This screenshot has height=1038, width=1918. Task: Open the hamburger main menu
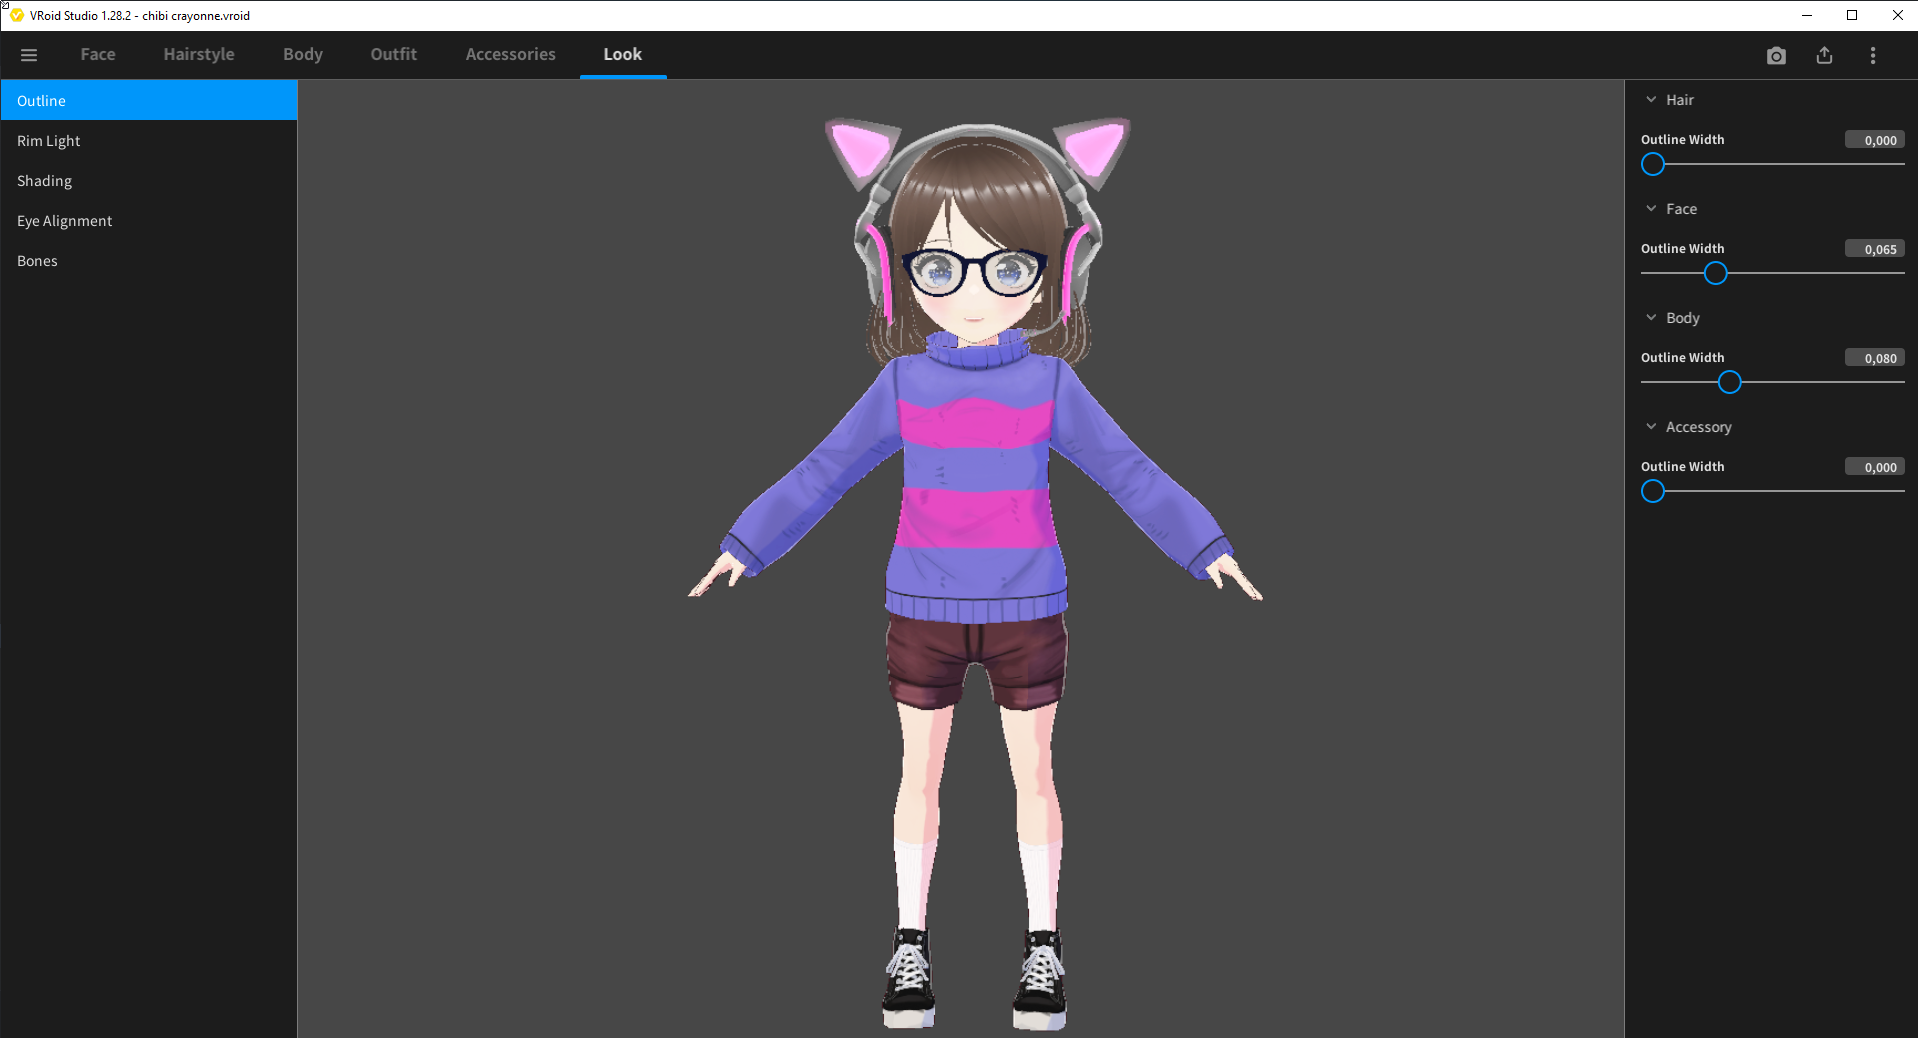point(29,55)
